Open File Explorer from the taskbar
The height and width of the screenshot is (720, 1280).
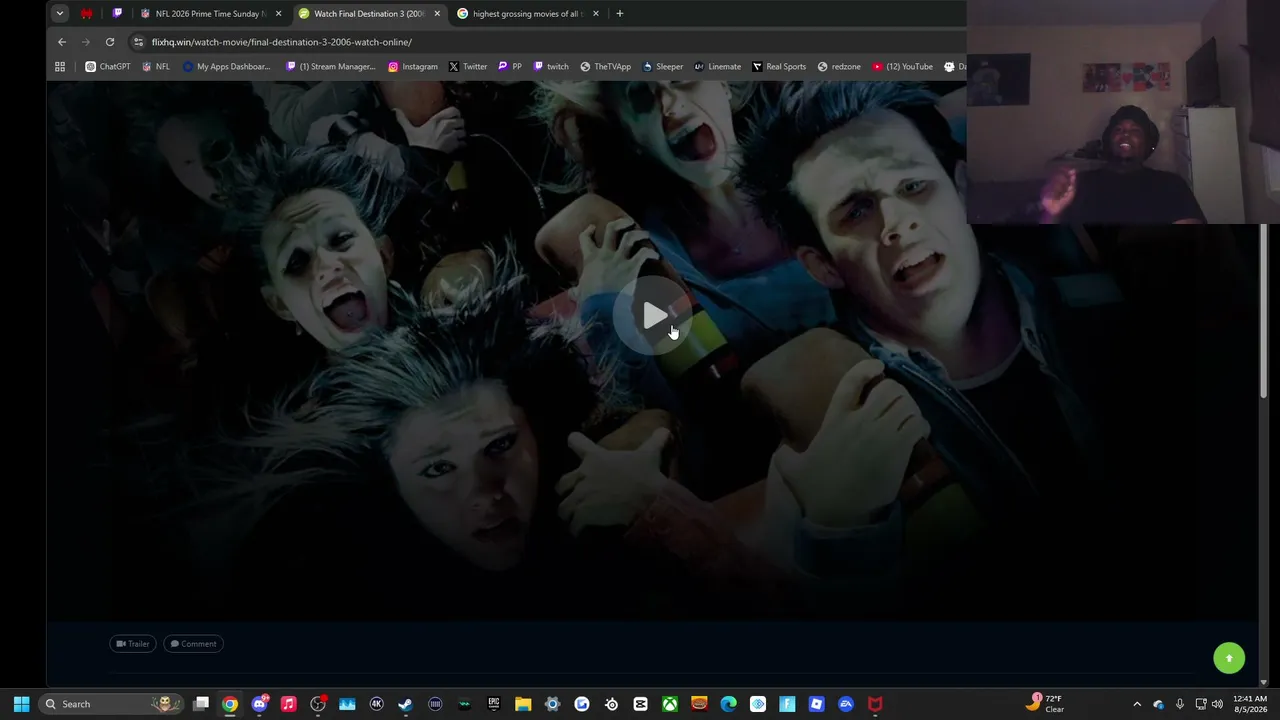(x=523, y=704)
